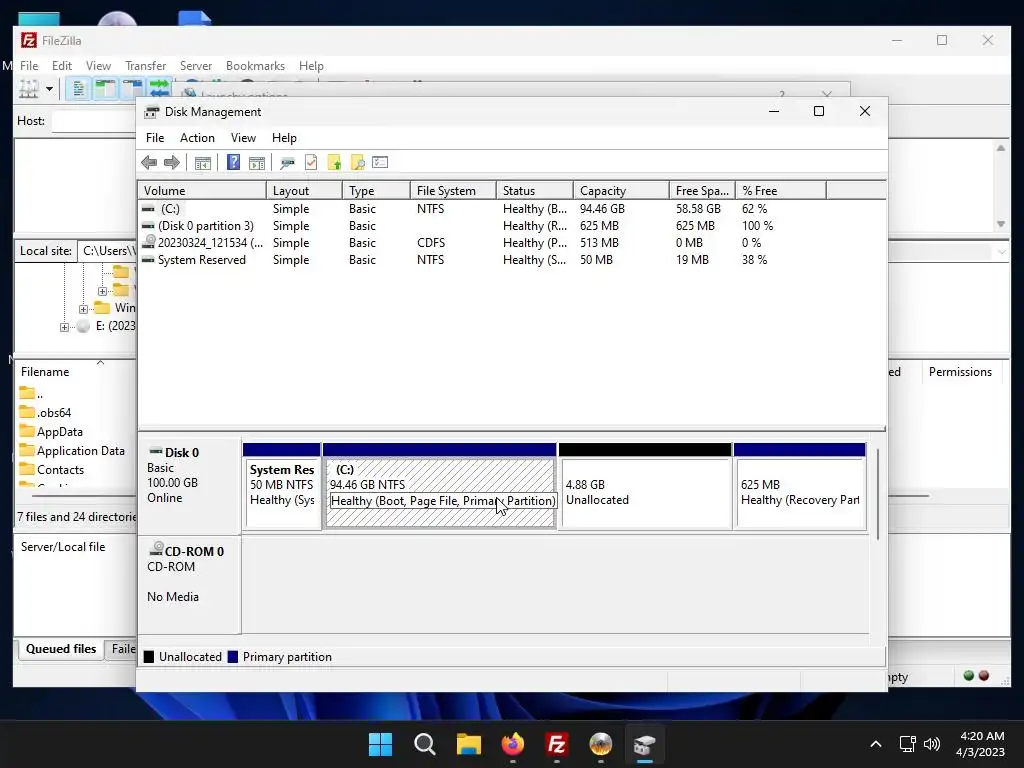
Task: Toggle Show/Hide Console Tree toolbar icon
Action: pyautogui.click(x=202, y=163)
